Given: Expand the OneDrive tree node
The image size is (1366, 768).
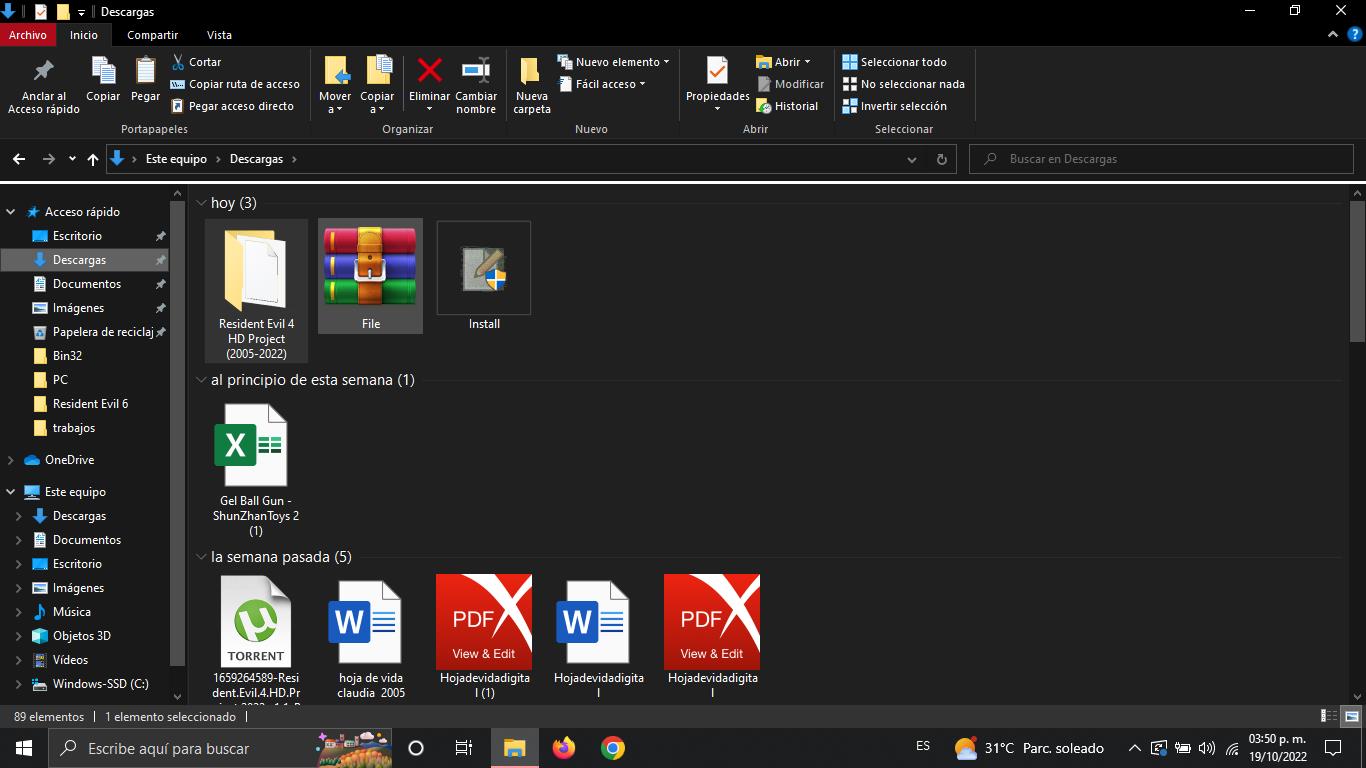Looking at the screenshot, I should click(x=11, y=460).
